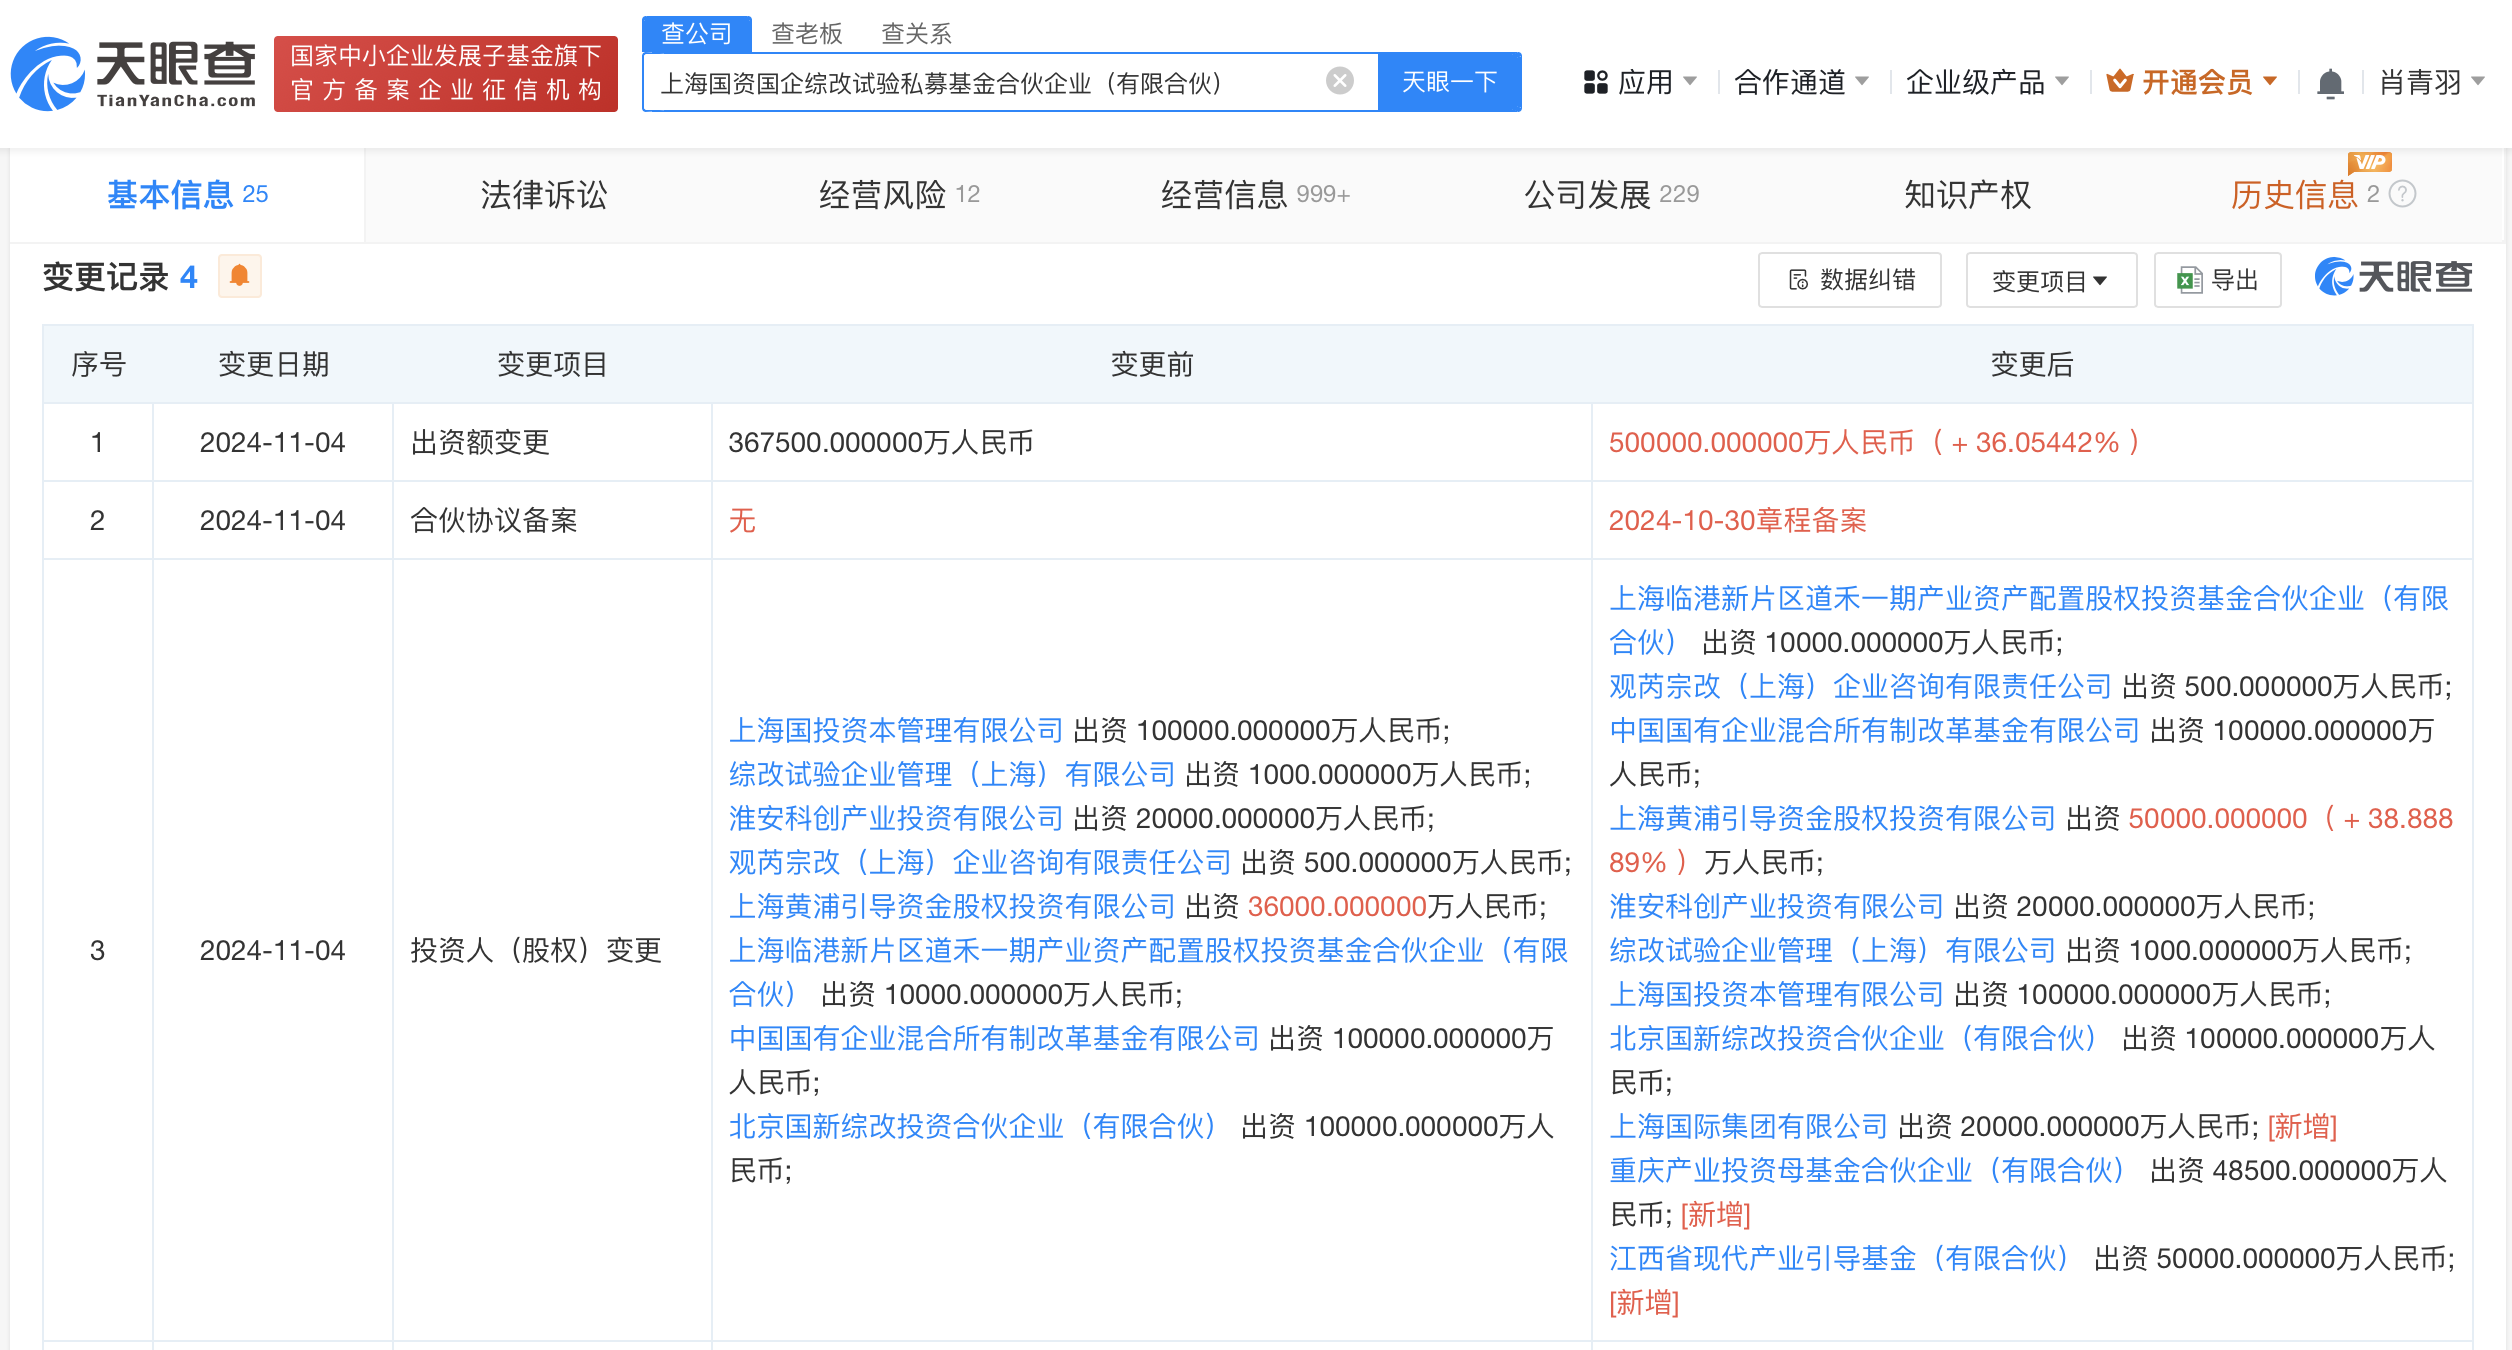The height and width of the screenshot is (1350, 2512).
Task: Click the 变更日期 column header
Action: pyautogui.click(x=273, y=364)
